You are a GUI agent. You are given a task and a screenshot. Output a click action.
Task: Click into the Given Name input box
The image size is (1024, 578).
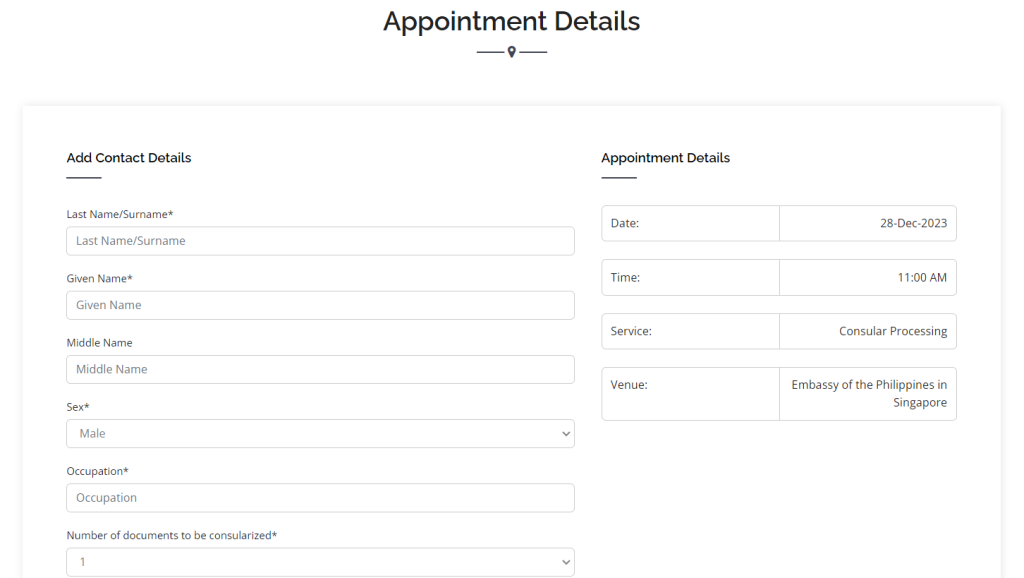tap(320, 305)
